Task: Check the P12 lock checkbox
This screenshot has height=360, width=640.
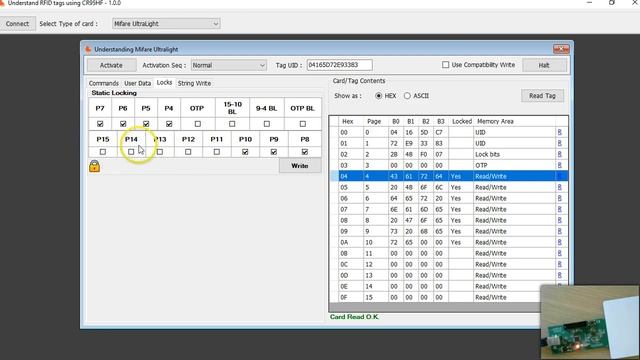Action: 188,152
